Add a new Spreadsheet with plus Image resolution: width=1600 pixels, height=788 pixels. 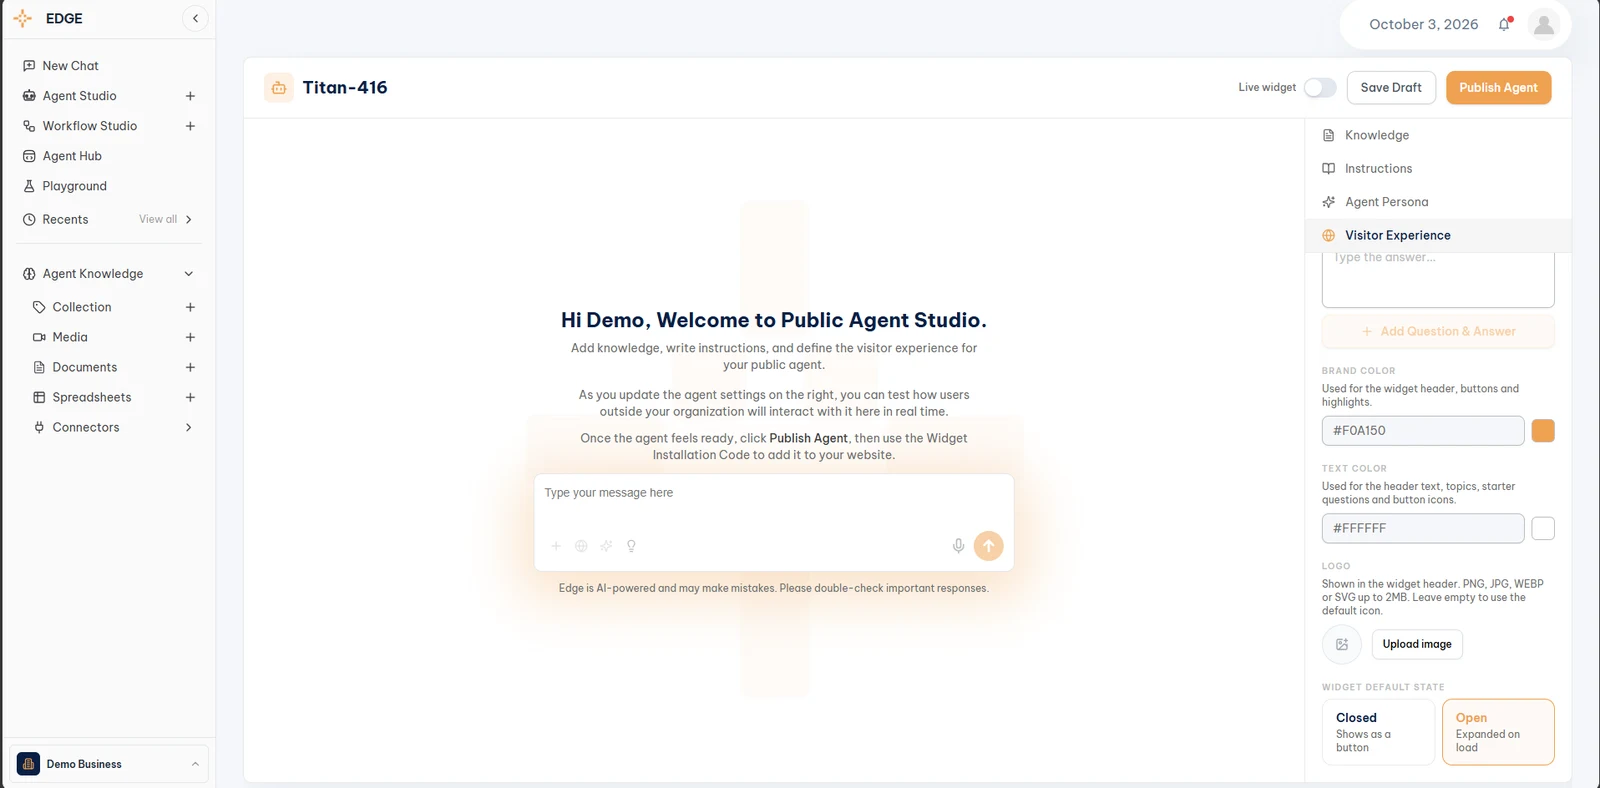(x=190, y=397)
